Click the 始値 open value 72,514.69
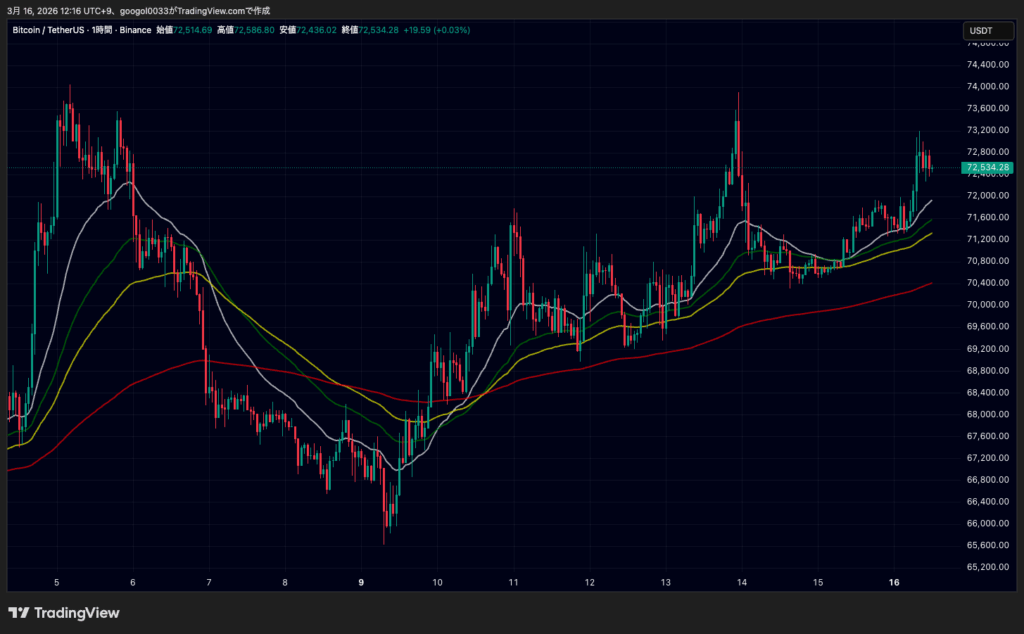The width and height of the screenshot is (1024, 634). (x=192, y=31)
